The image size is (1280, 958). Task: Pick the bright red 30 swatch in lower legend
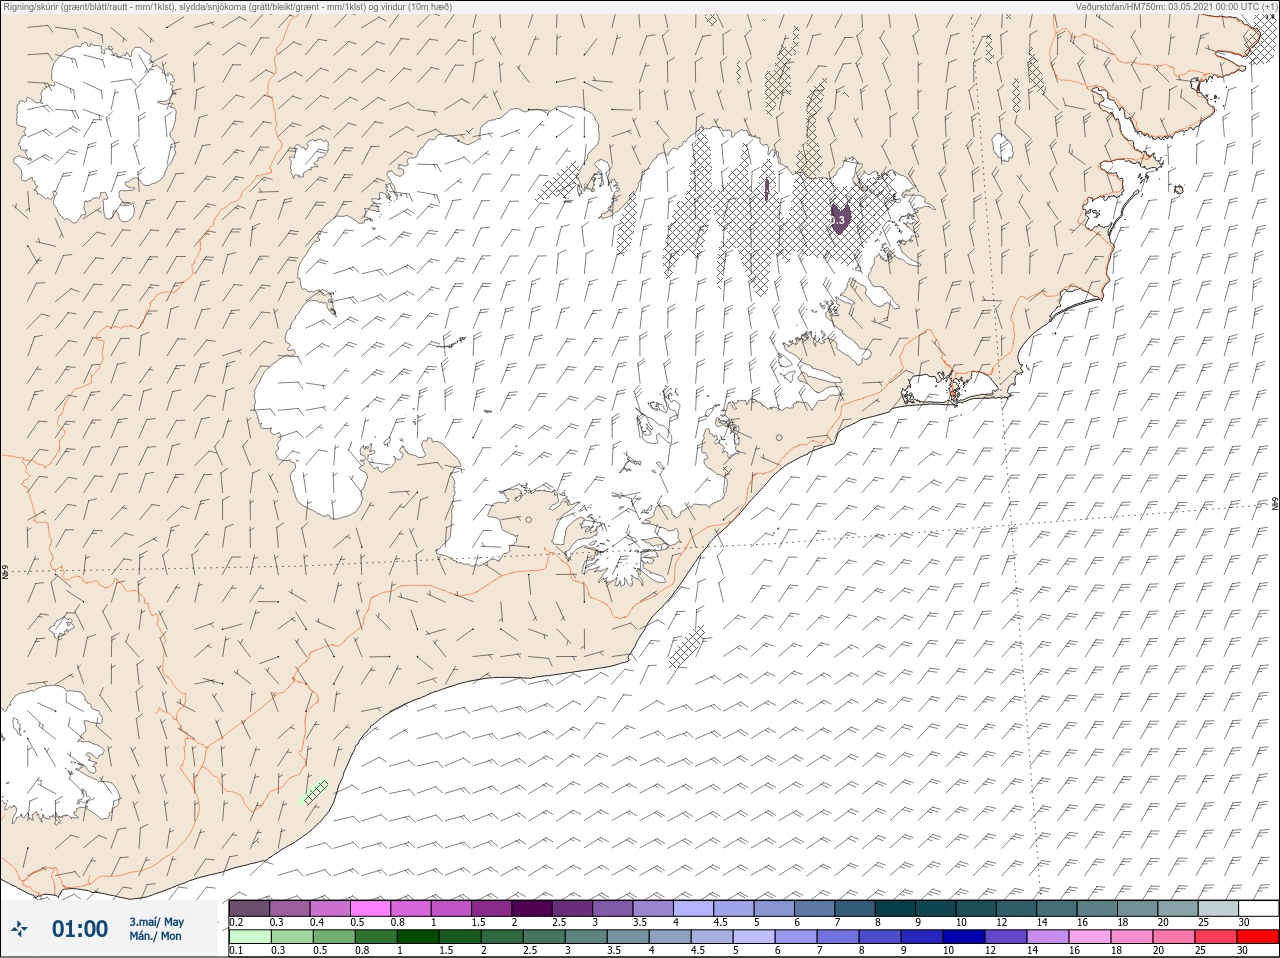point(1258,937)
